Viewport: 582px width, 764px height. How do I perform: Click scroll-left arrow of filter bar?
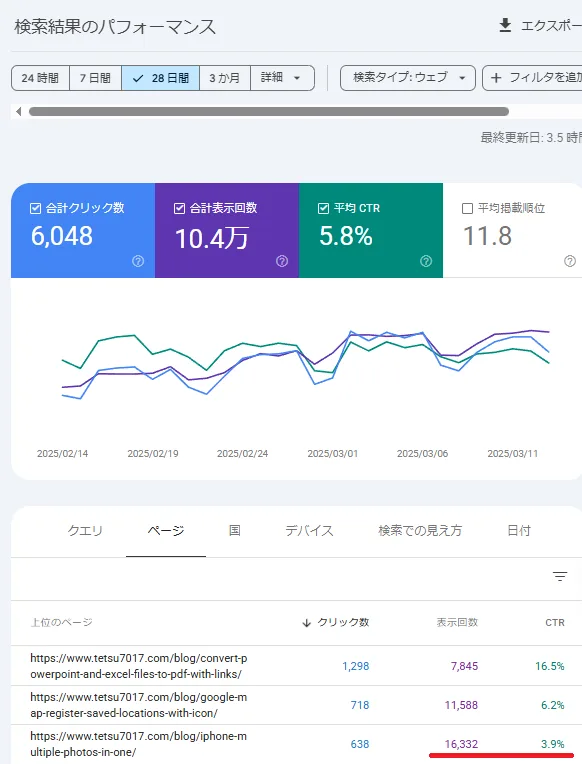click(x=19, y=112)
